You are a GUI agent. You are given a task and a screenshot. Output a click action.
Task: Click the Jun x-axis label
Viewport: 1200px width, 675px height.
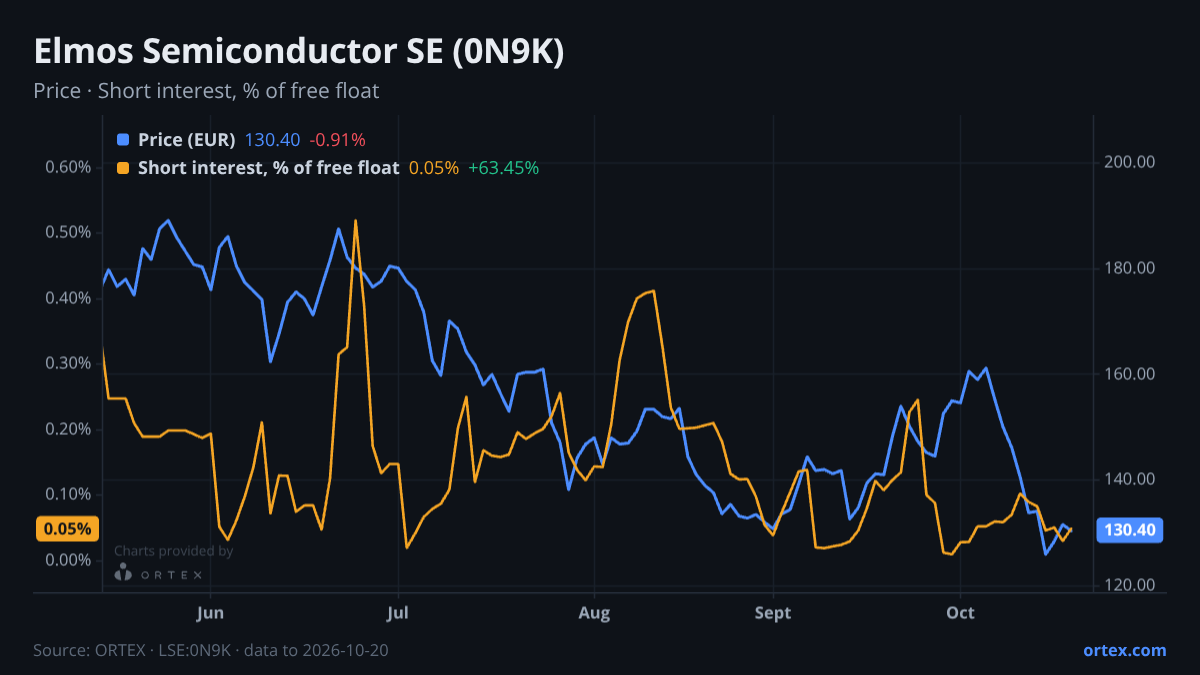pyautogui.click(x=210, y=612)
